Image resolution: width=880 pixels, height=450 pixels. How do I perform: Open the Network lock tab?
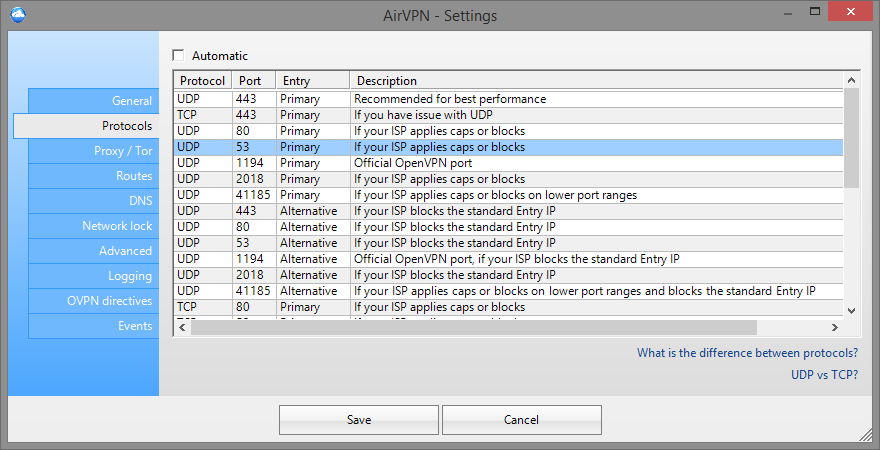point(94,226)
